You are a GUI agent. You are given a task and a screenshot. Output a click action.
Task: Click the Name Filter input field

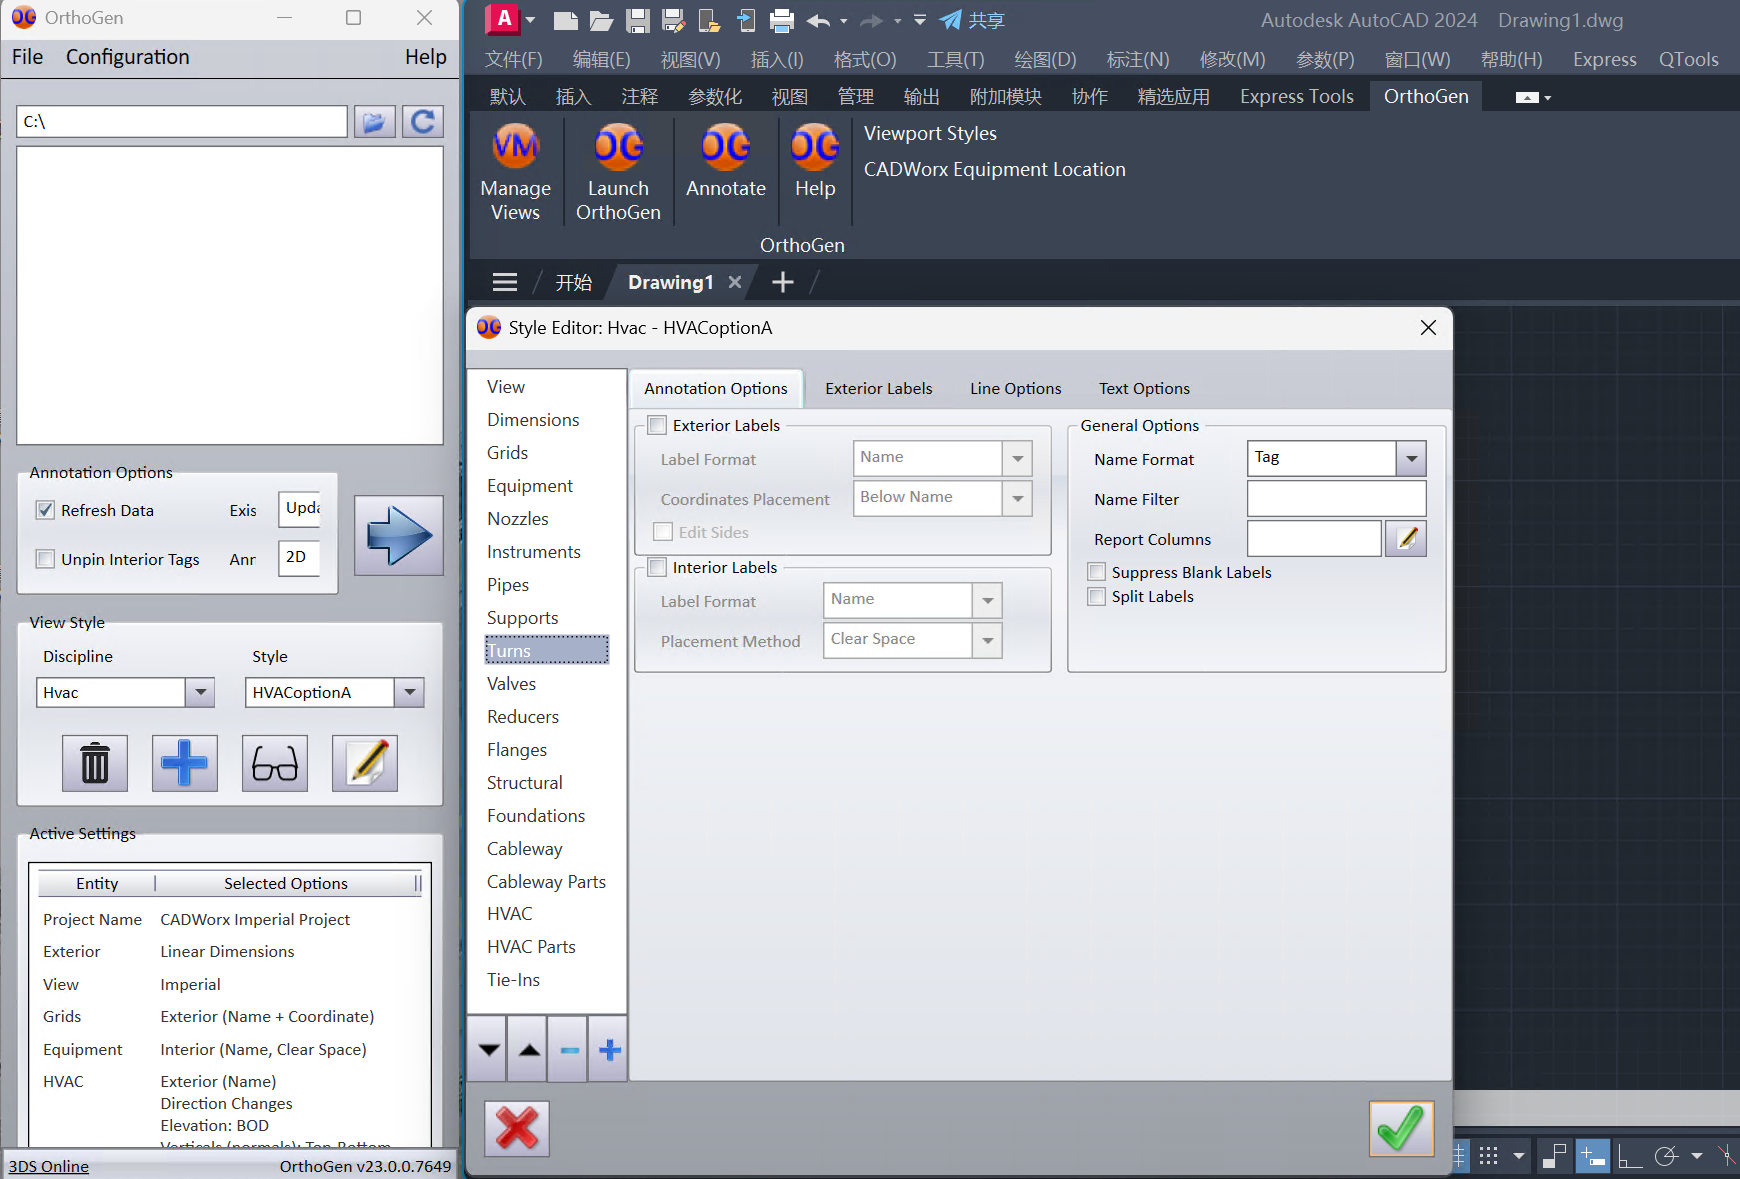click(x=1336, y=498)
